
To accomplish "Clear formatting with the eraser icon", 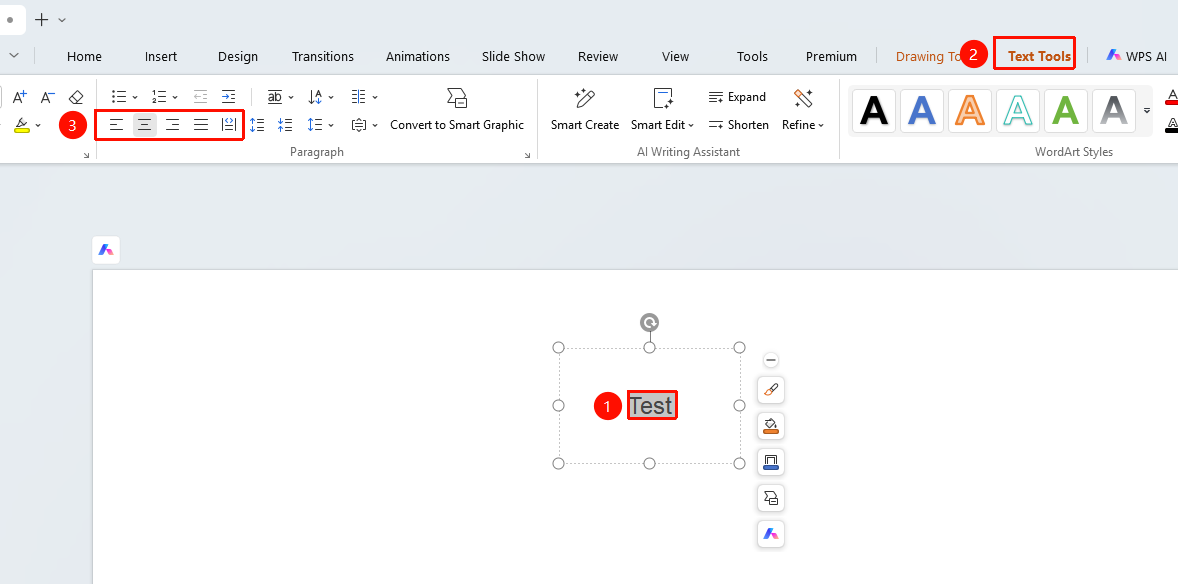I will tap(76, 97).
